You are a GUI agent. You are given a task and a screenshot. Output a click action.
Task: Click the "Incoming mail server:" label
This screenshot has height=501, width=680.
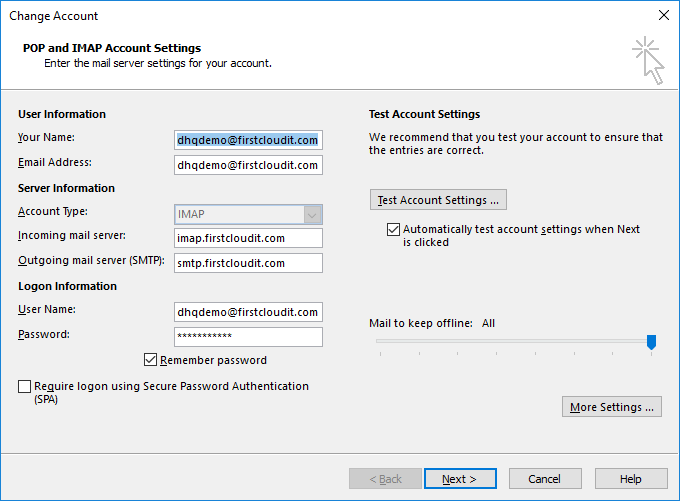(72, 236)
